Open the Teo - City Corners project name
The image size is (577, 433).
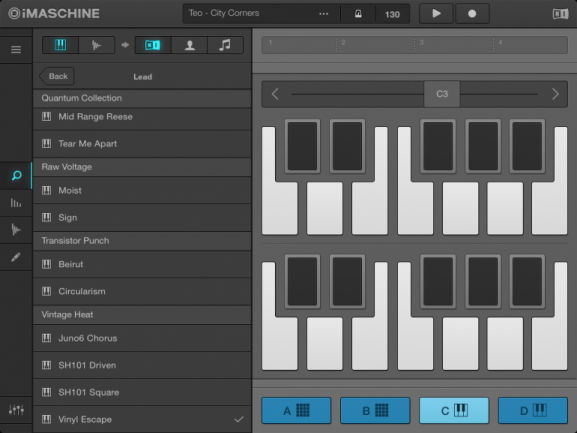(224, 13)
